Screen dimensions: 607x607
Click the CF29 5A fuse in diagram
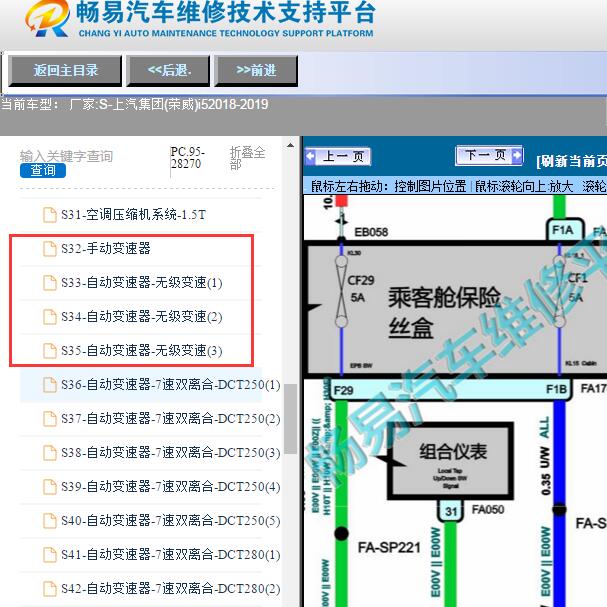coord(342,291)
